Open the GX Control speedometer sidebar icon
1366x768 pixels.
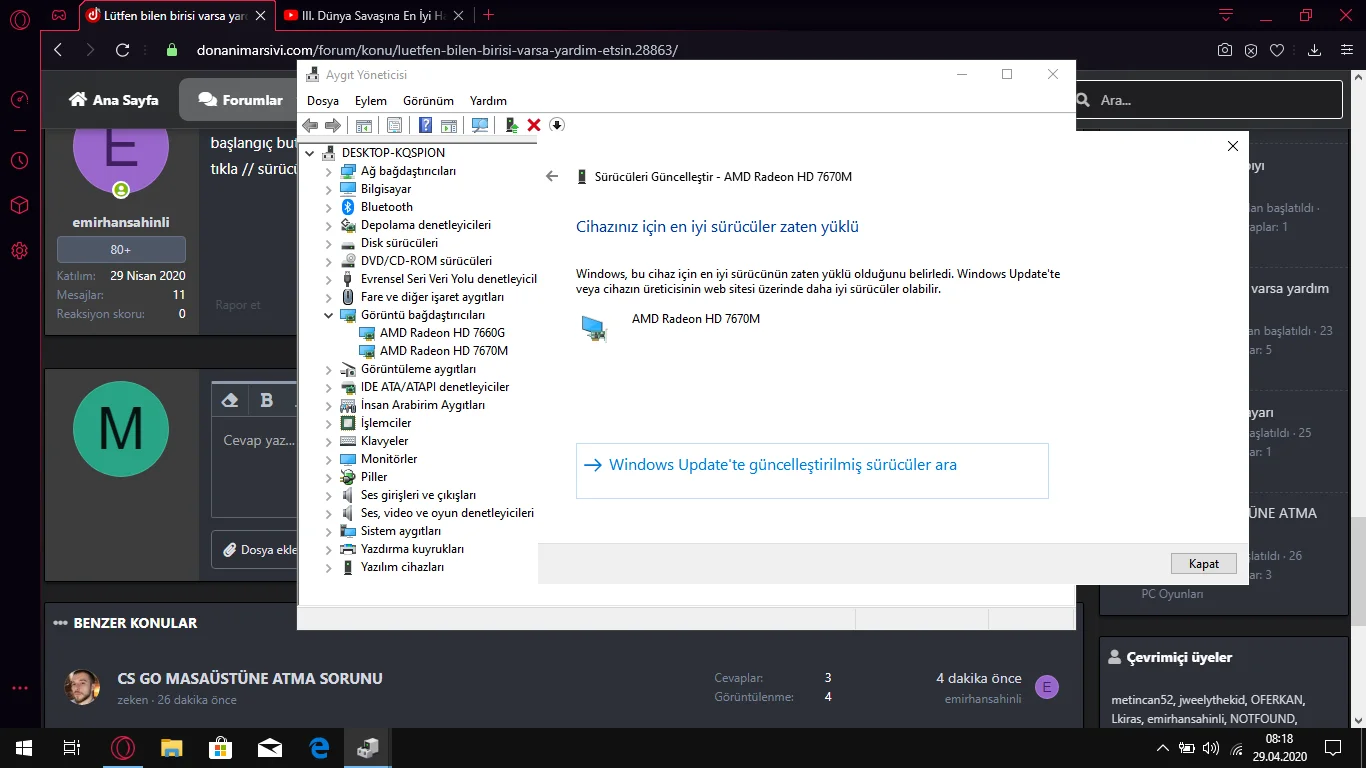[x=19, y=100]
